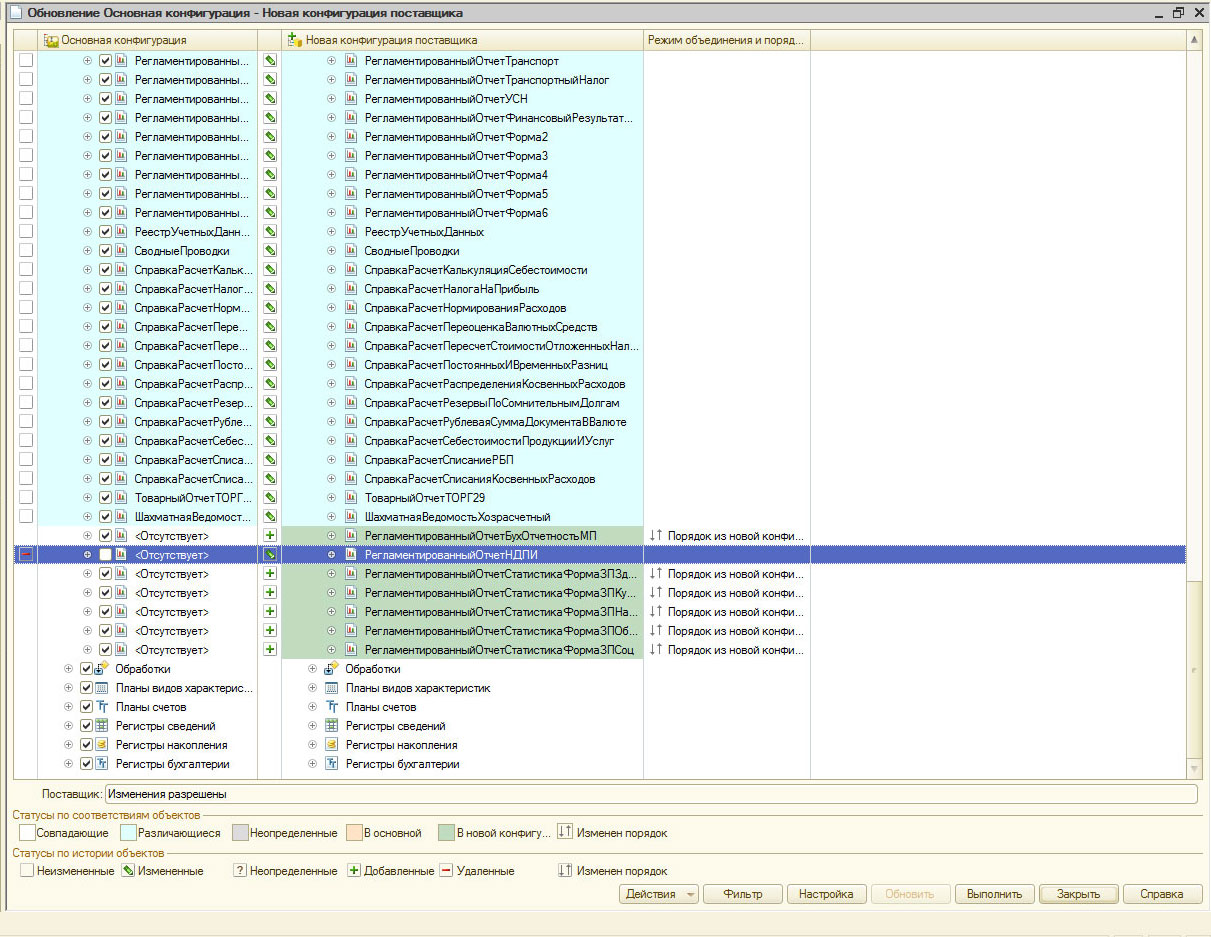This screenshot has height=937, width=1211.
Task: Toggle the Регистры бухгалтерии checkbox
Action: click(86, 764)
